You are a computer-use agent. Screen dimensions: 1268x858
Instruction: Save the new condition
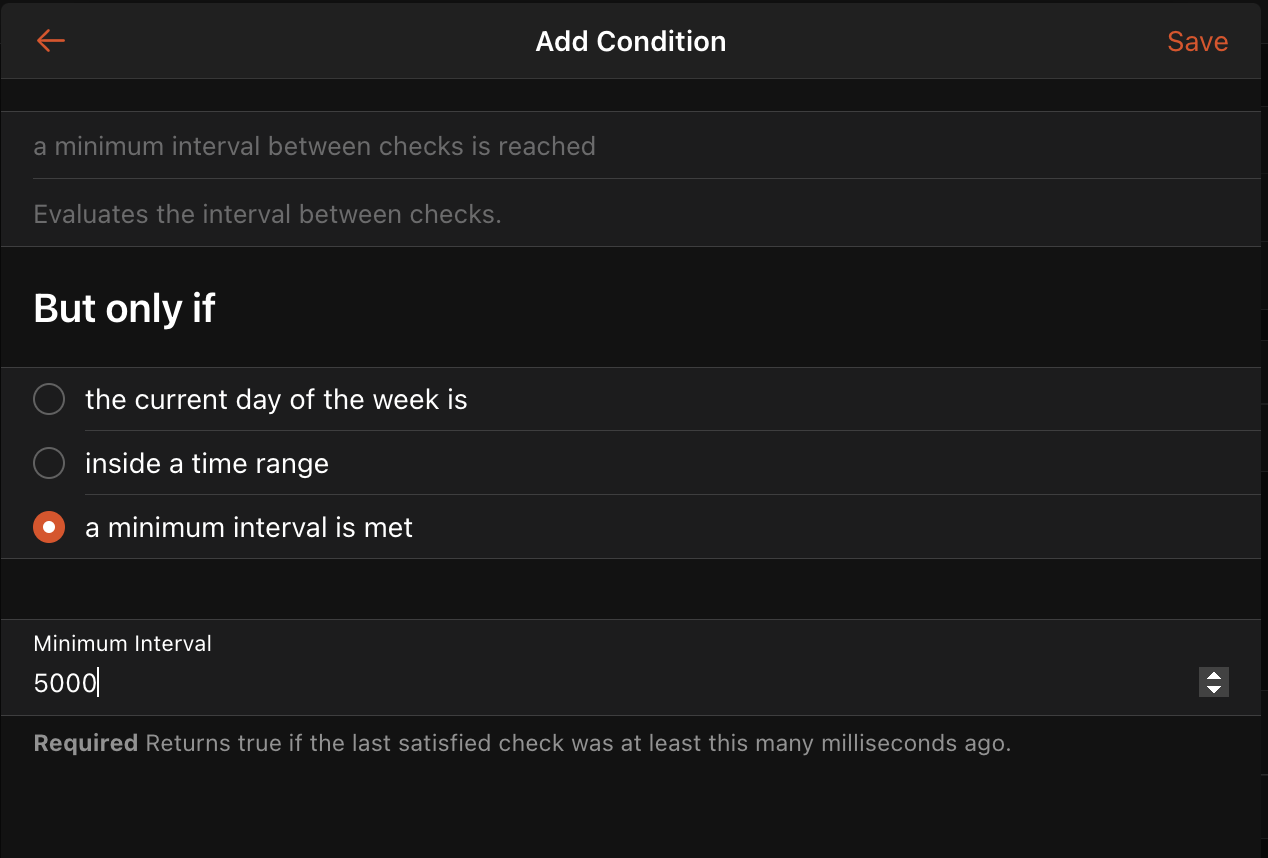click(1197, 42)
